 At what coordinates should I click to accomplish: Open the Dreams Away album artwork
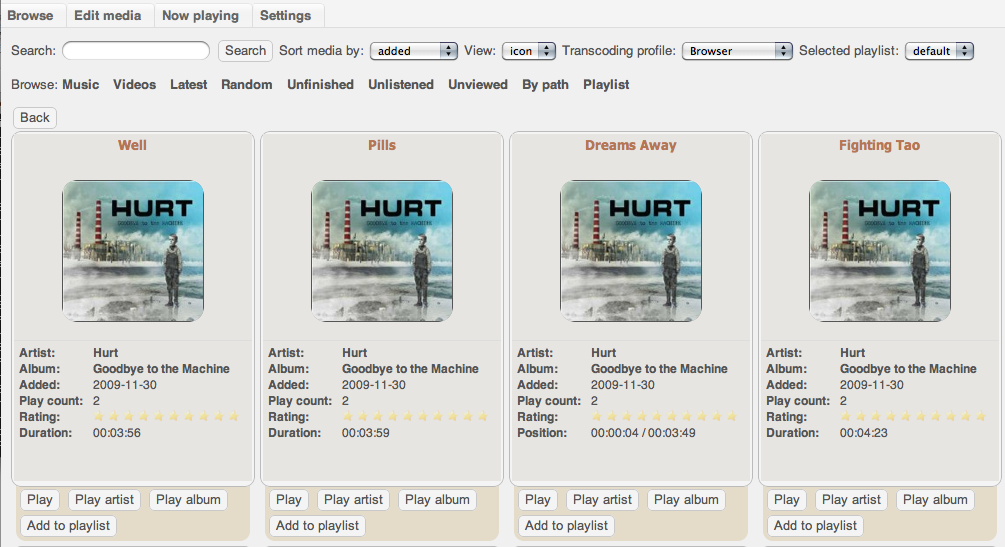[631, 251]
